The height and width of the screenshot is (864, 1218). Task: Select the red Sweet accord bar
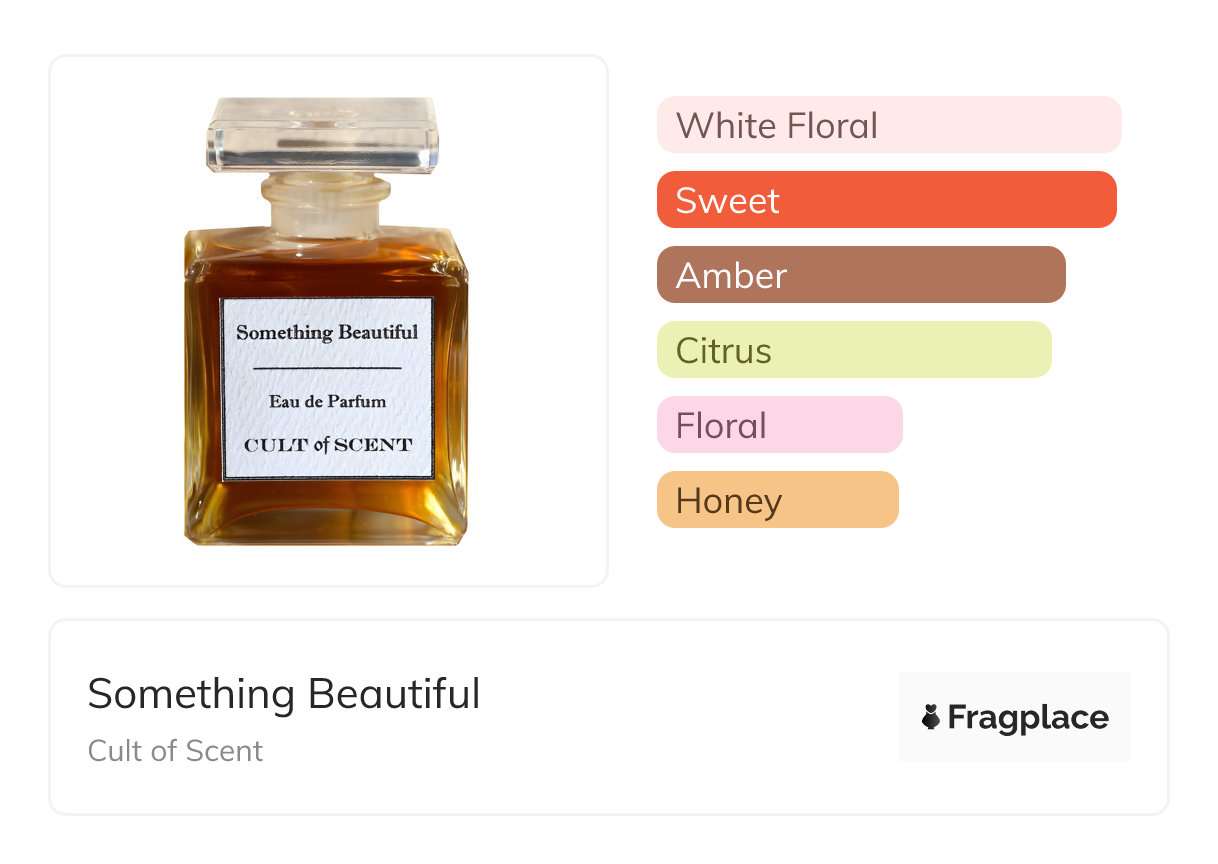886,200
